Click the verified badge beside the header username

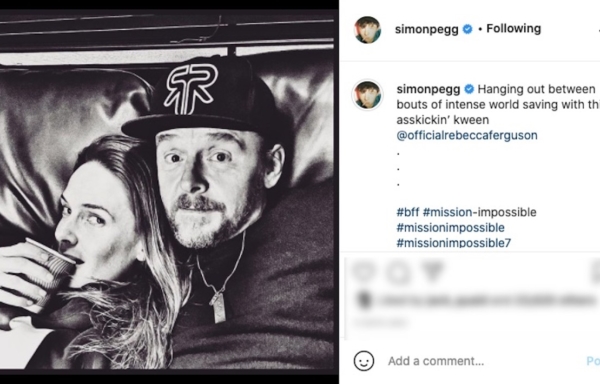[x=467, y=29]
